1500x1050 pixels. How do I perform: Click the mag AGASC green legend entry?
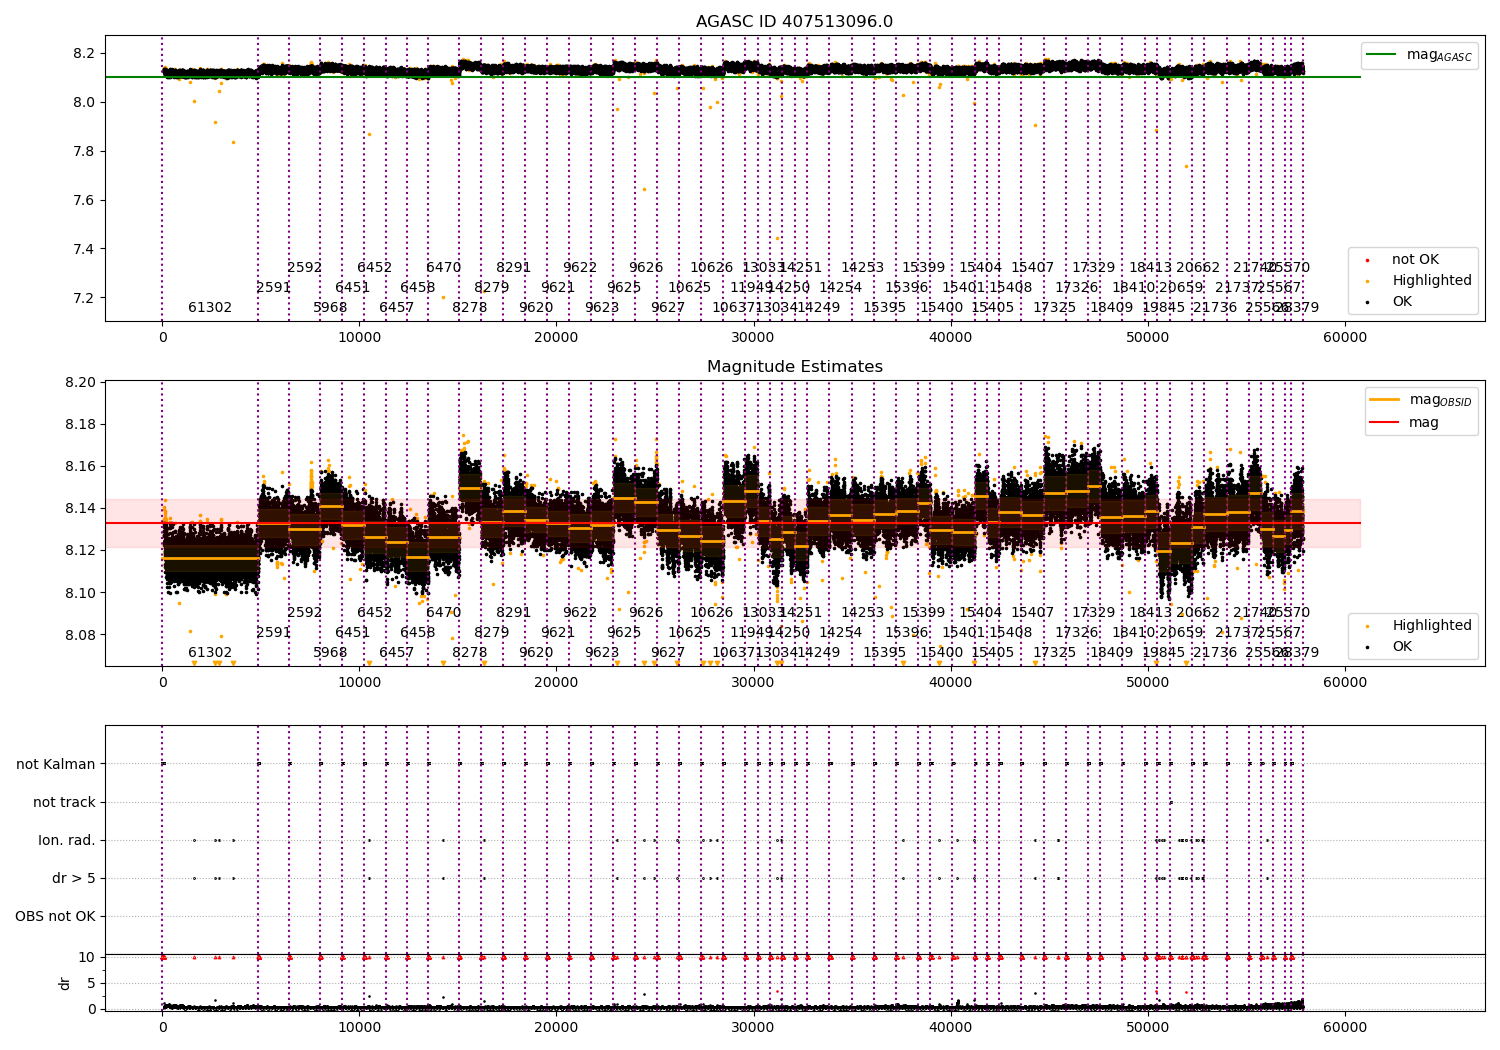pyautogui.click(x=1419, y=55)
